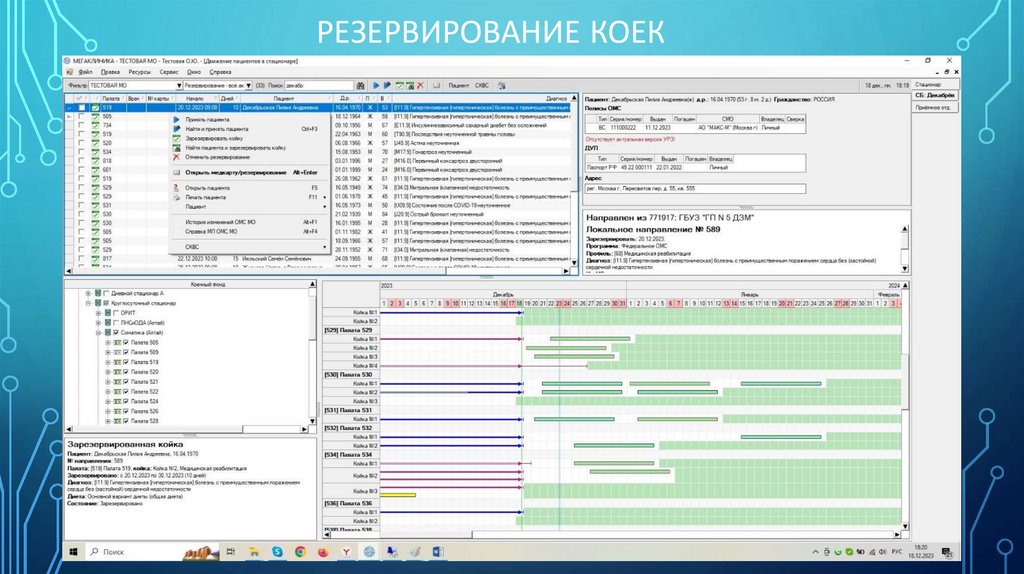Click the Пациент toolbar button

tap(458, 86)
